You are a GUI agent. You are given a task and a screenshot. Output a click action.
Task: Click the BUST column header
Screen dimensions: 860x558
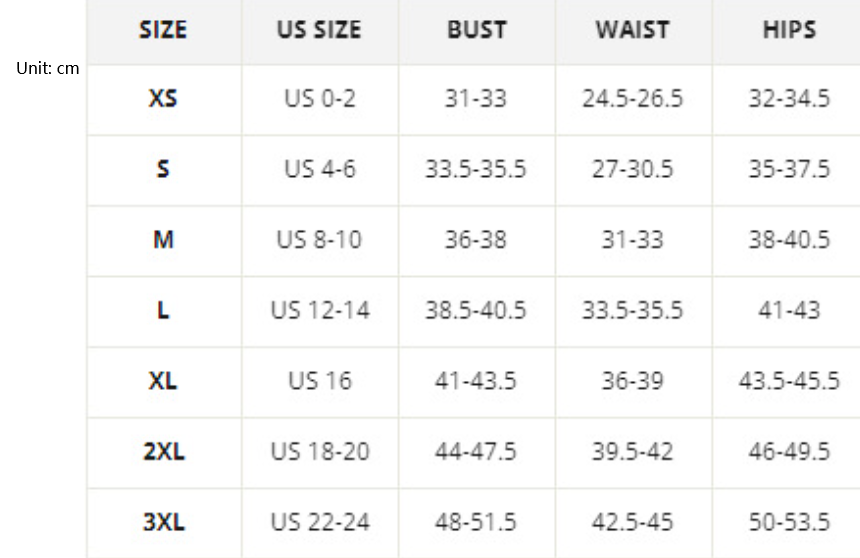[476, 30]
